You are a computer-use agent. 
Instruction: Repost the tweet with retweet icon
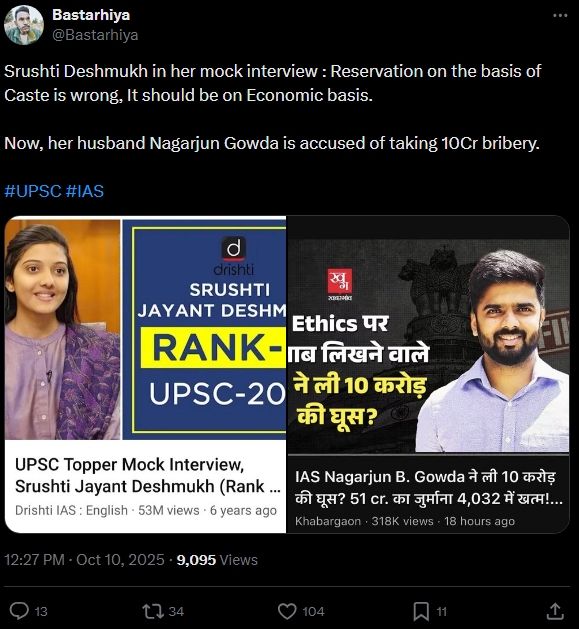click(153, 611)
